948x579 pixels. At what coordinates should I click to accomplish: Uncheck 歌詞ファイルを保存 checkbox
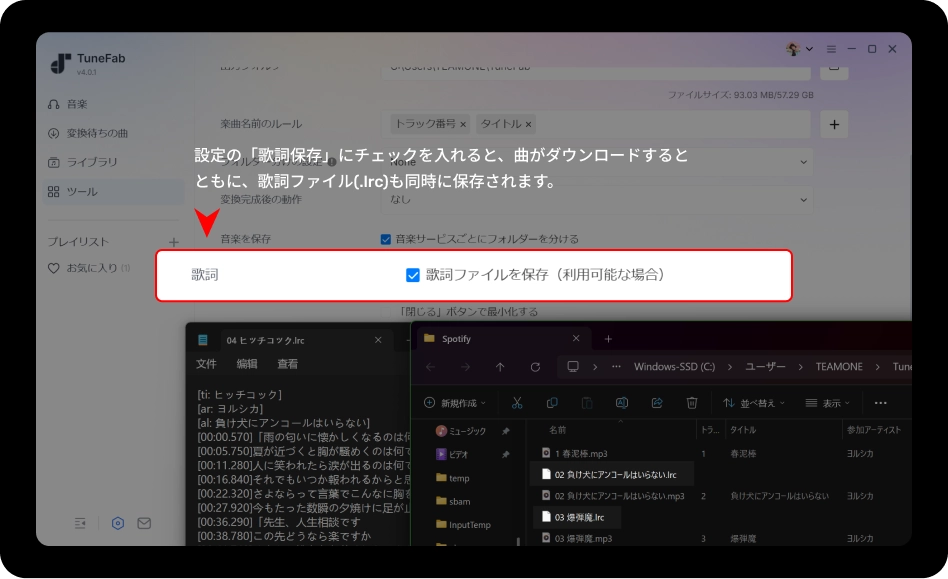click(384, 277)
